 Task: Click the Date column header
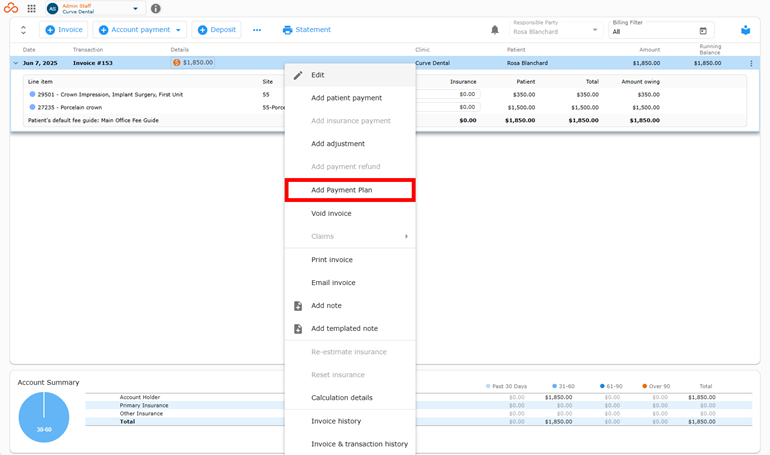click(29, 50)
